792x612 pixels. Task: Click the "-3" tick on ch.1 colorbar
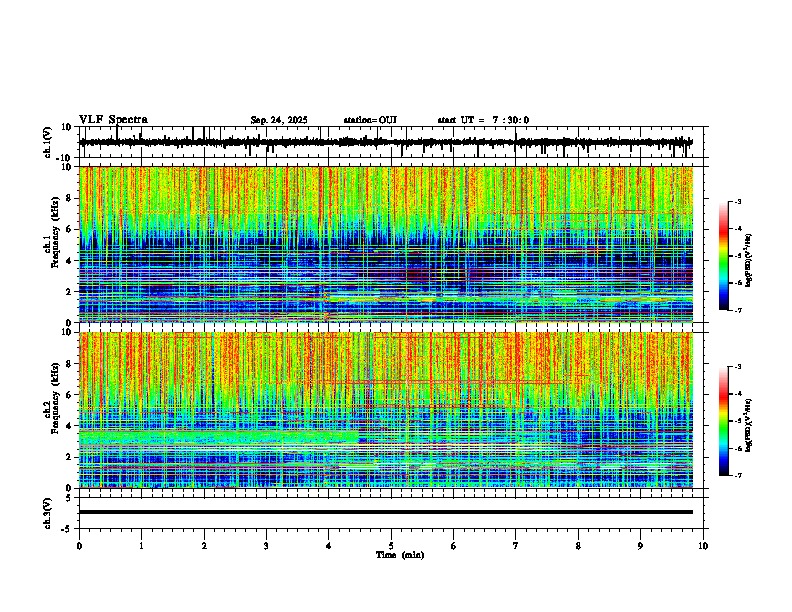738,202
